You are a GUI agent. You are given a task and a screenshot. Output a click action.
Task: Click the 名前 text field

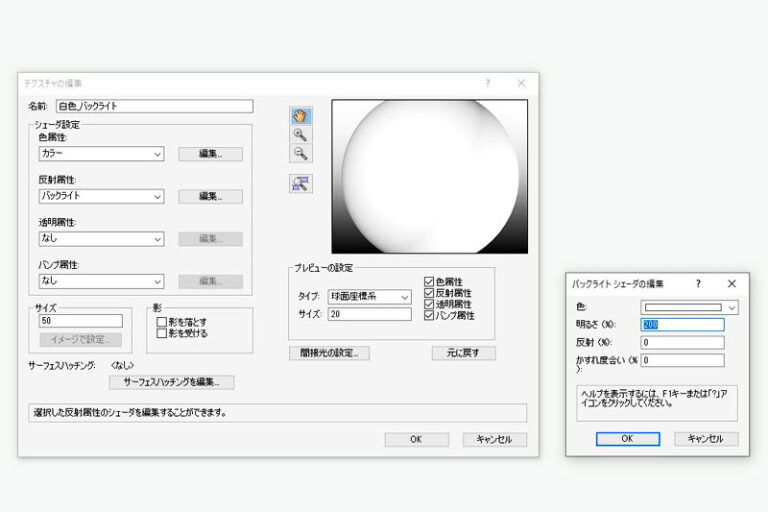tap(154, 106)
